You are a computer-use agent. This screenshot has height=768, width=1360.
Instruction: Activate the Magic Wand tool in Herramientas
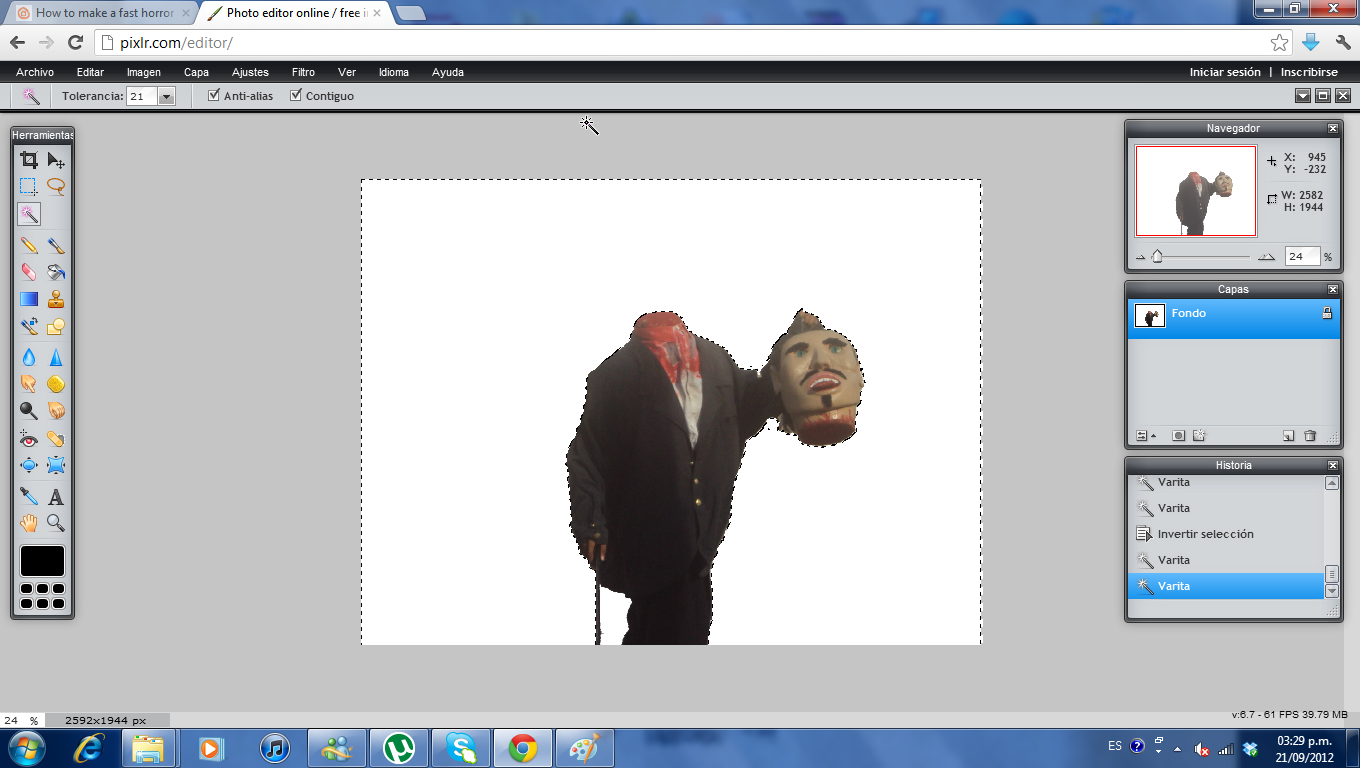click(29, 214)
